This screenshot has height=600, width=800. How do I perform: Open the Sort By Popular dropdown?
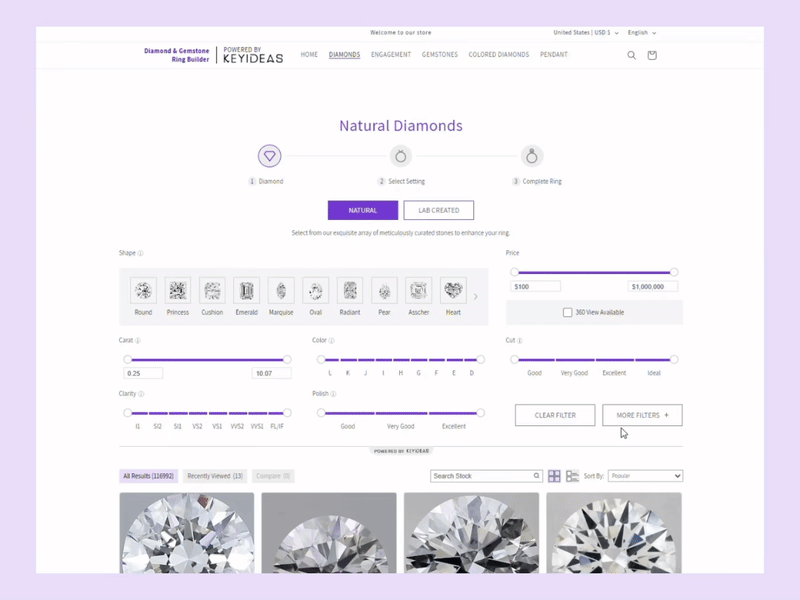coord(645,476)
